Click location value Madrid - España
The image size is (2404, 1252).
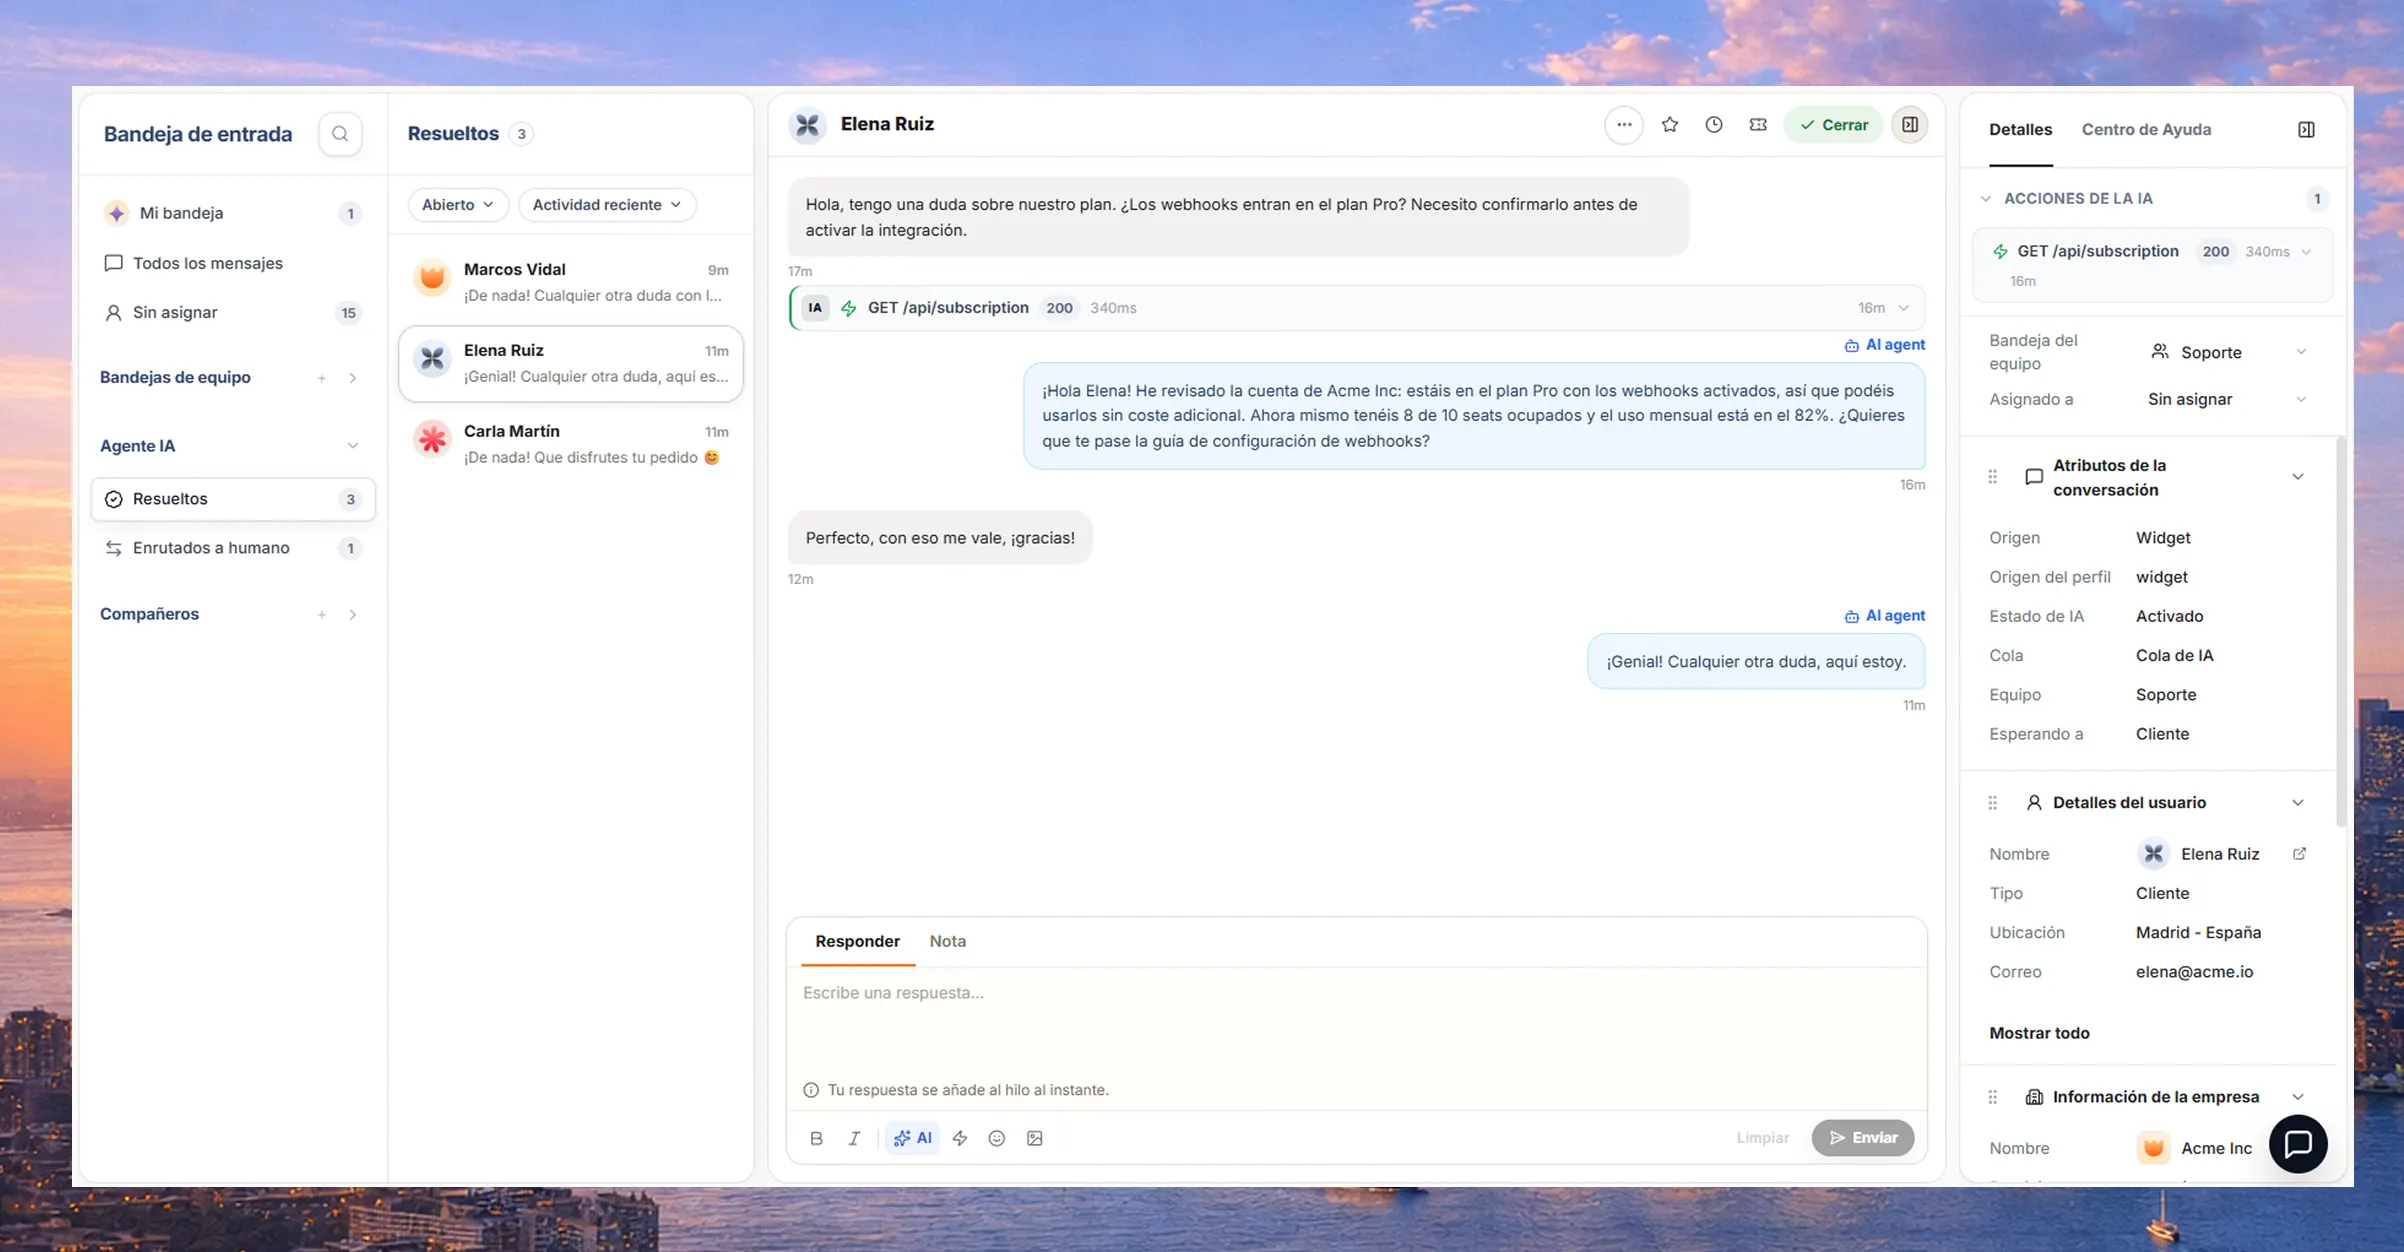pyautogui.click(x=2198, y=933)
